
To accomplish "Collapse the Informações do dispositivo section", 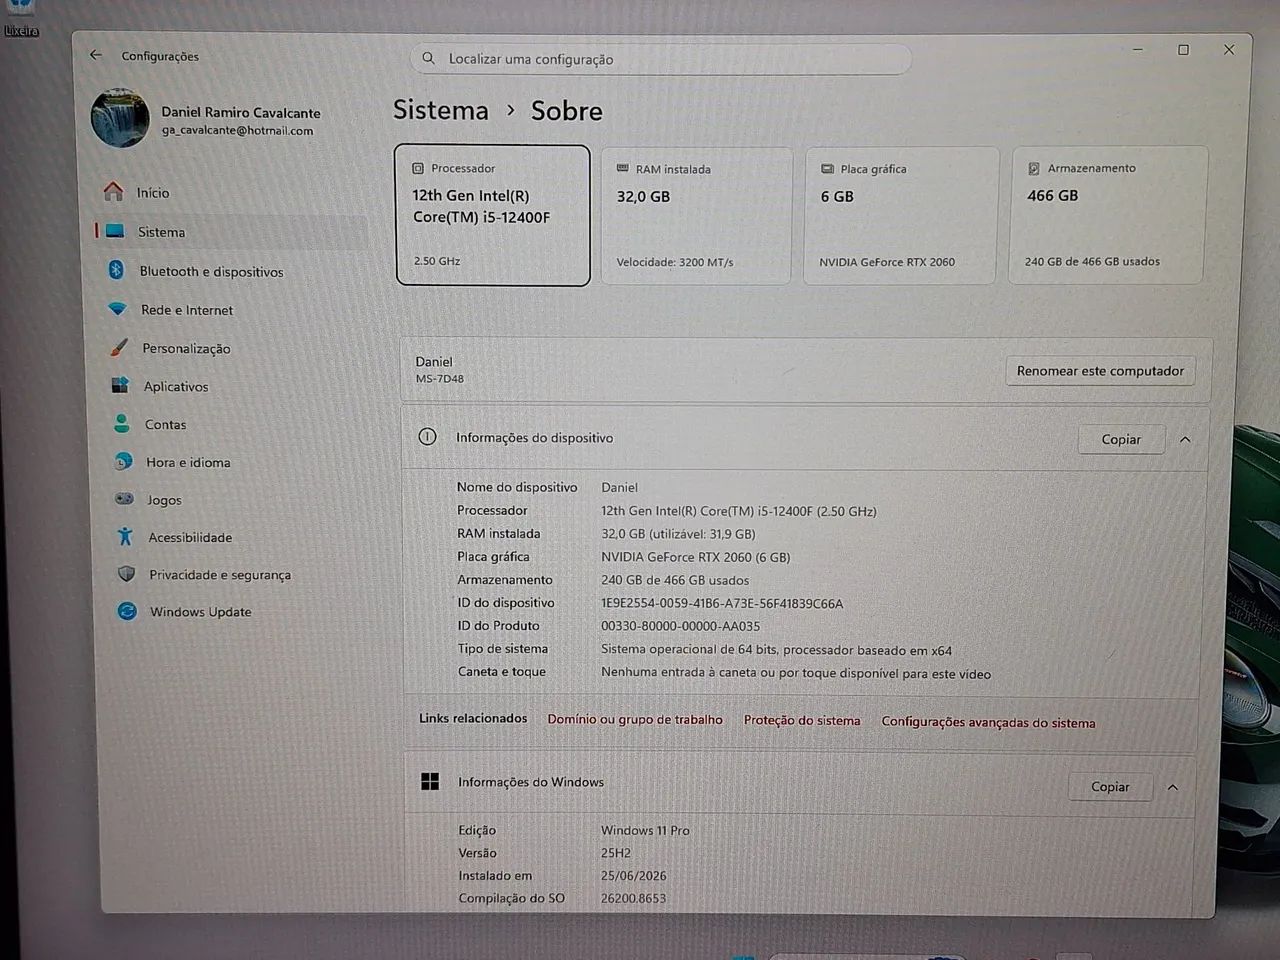I will click(x=1185, y=439).
